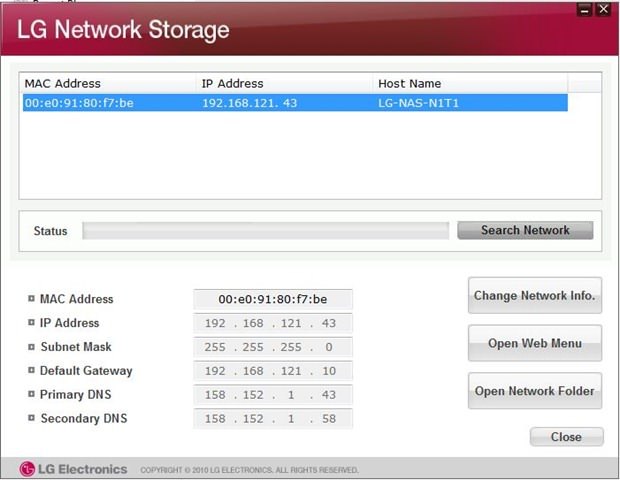Open Web Menu for the NAS

pos(535,343)
